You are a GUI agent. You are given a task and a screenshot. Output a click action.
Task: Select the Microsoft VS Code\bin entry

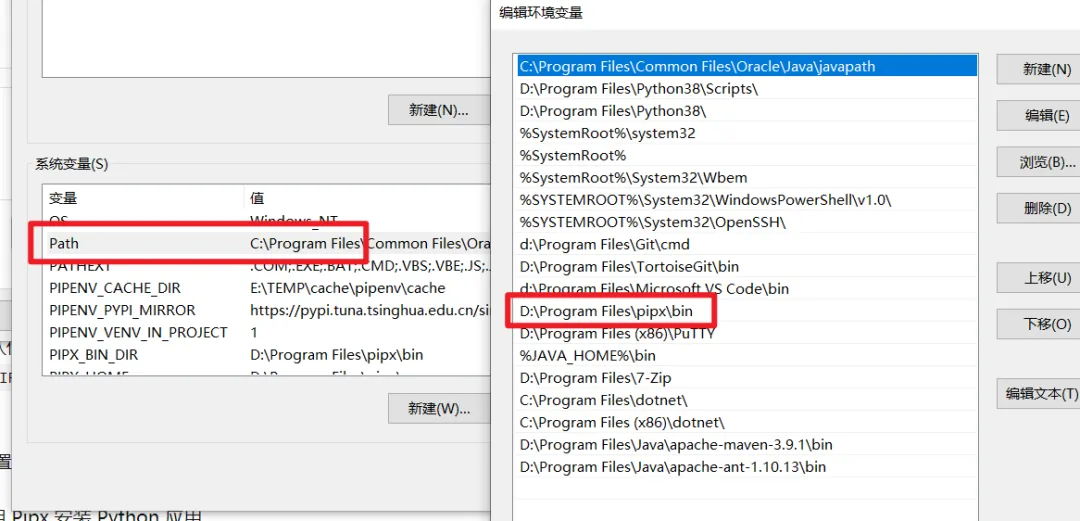click(x=747, y=289)
